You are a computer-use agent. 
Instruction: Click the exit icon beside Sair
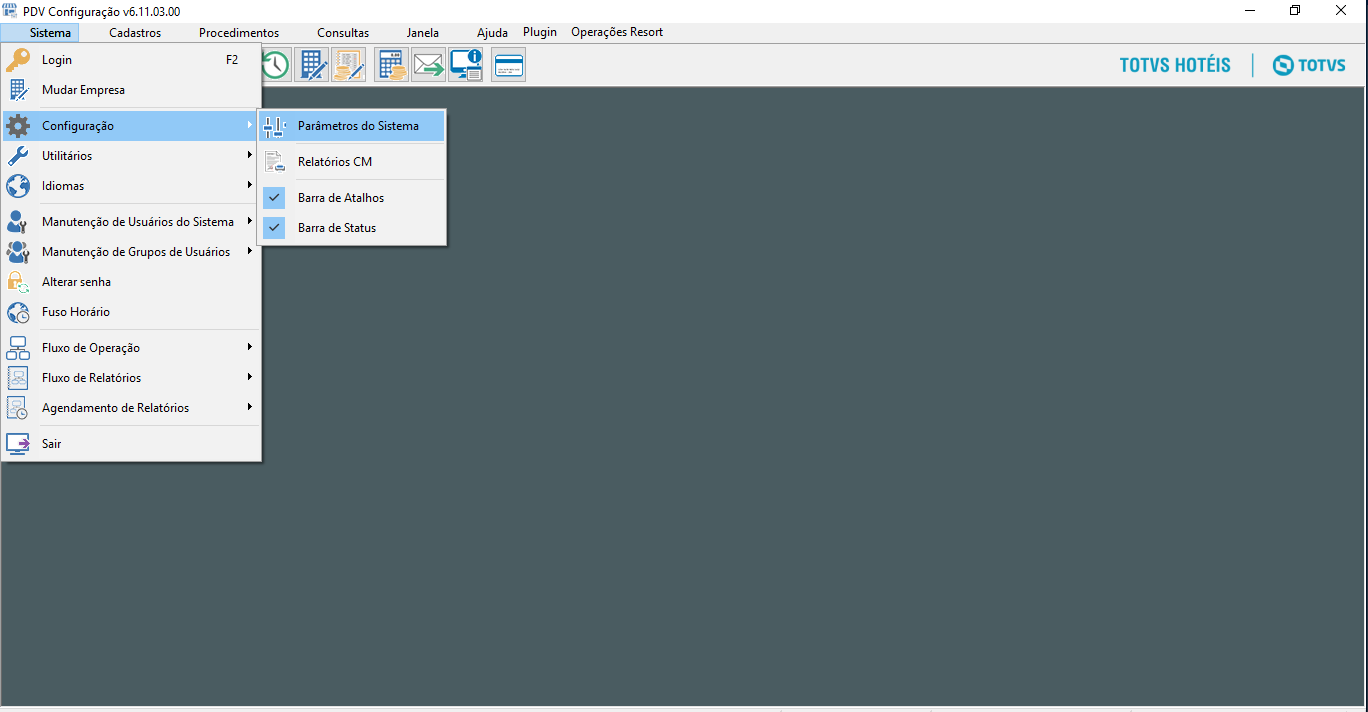click(18, 444)
